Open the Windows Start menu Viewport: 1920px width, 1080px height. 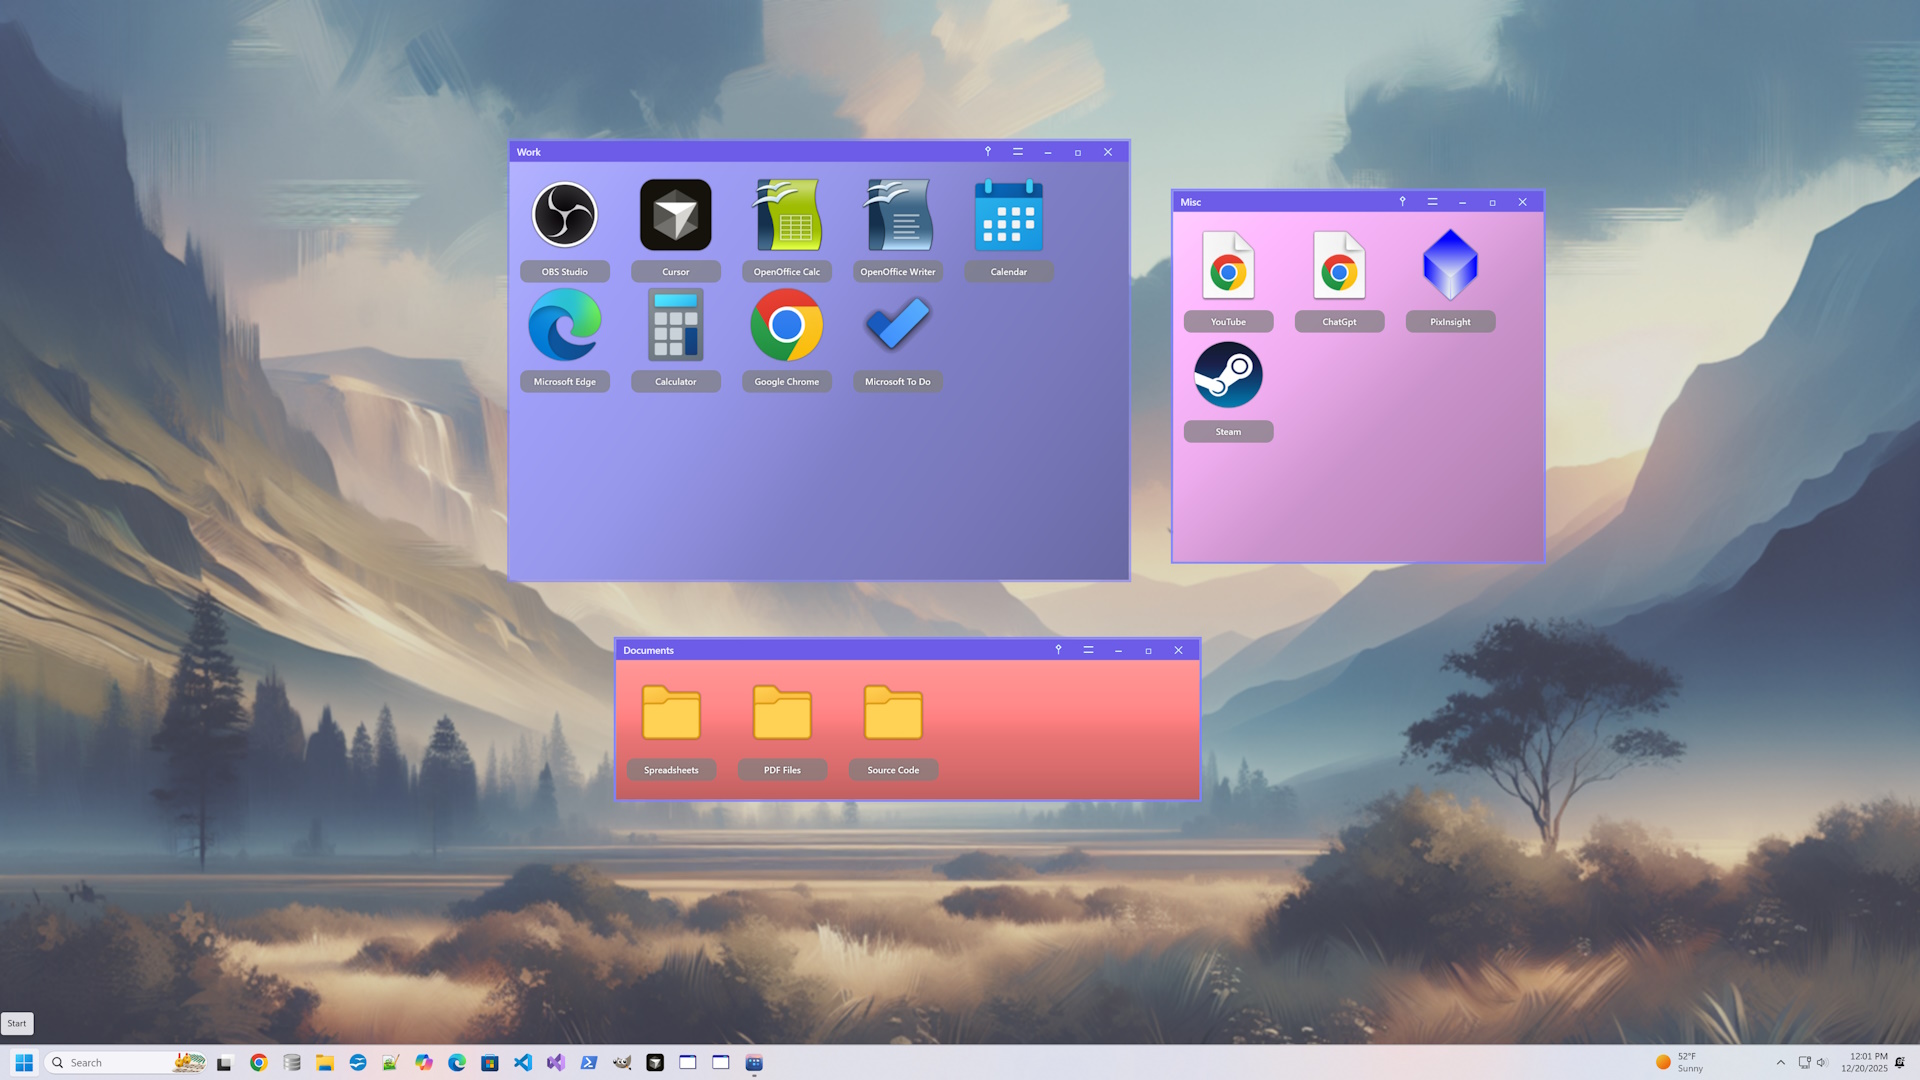click(x=22, y=1062)
